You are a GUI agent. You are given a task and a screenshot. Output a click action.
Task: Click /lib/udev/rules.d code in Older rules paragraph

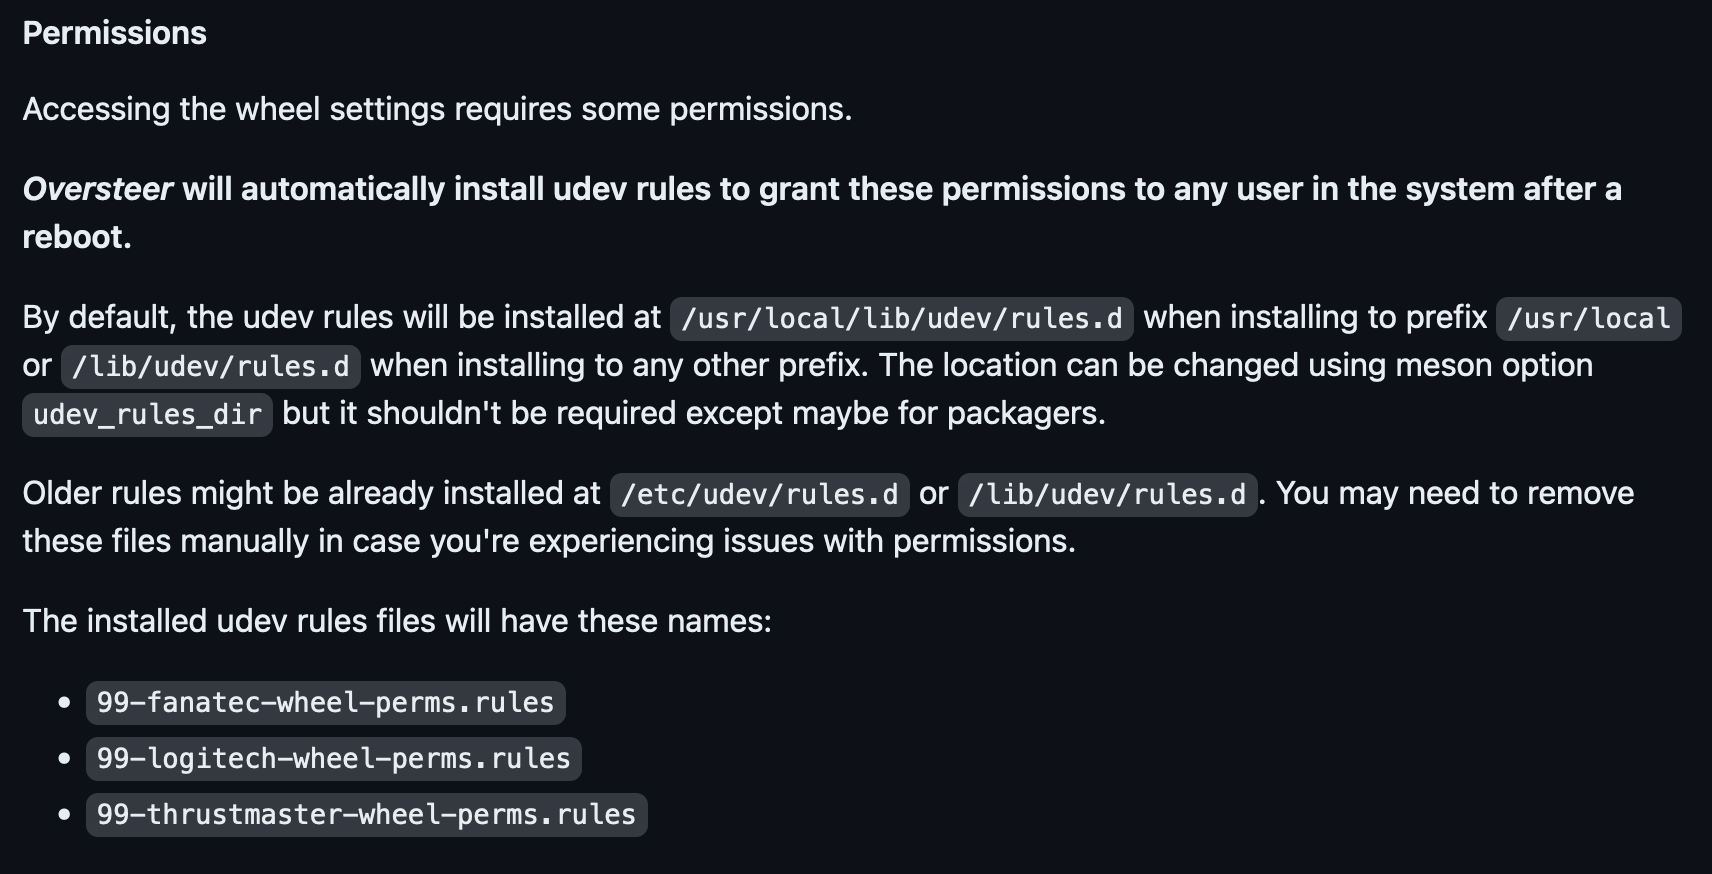coord(1107,494)
